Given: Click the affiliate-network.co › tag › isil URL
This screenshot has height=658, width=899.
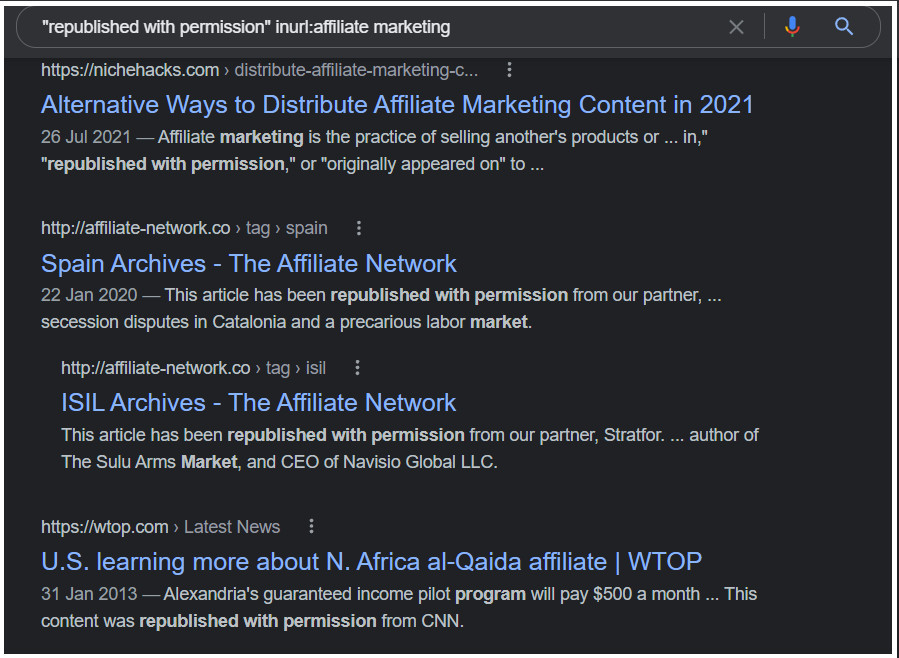Looking at the screenshot, I should tap(193, 368).
